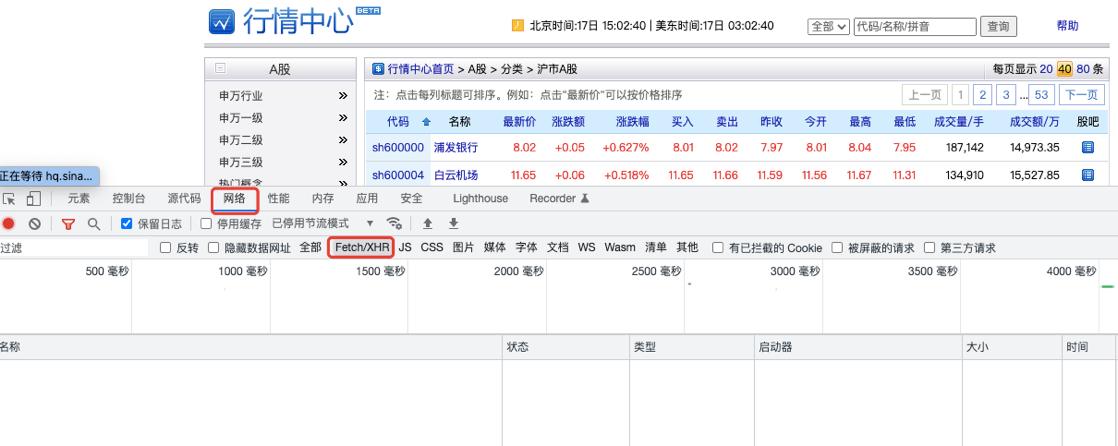1118x446 pixels.
Task: Open 股吧 icon for sh600004 row
Action: click(1087, 175)
